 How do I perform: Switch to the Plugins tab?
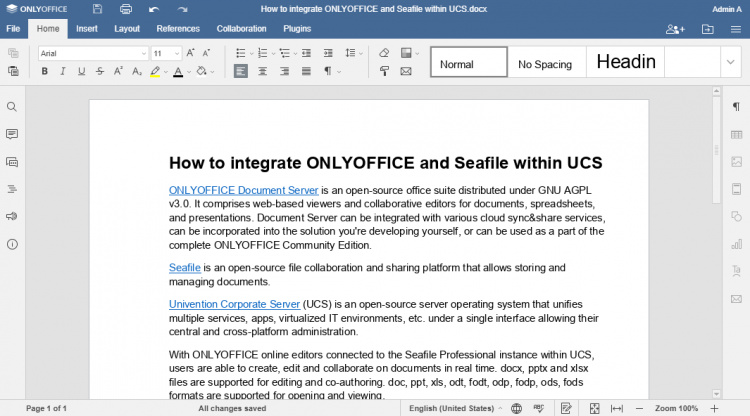(x=297, y=29)
